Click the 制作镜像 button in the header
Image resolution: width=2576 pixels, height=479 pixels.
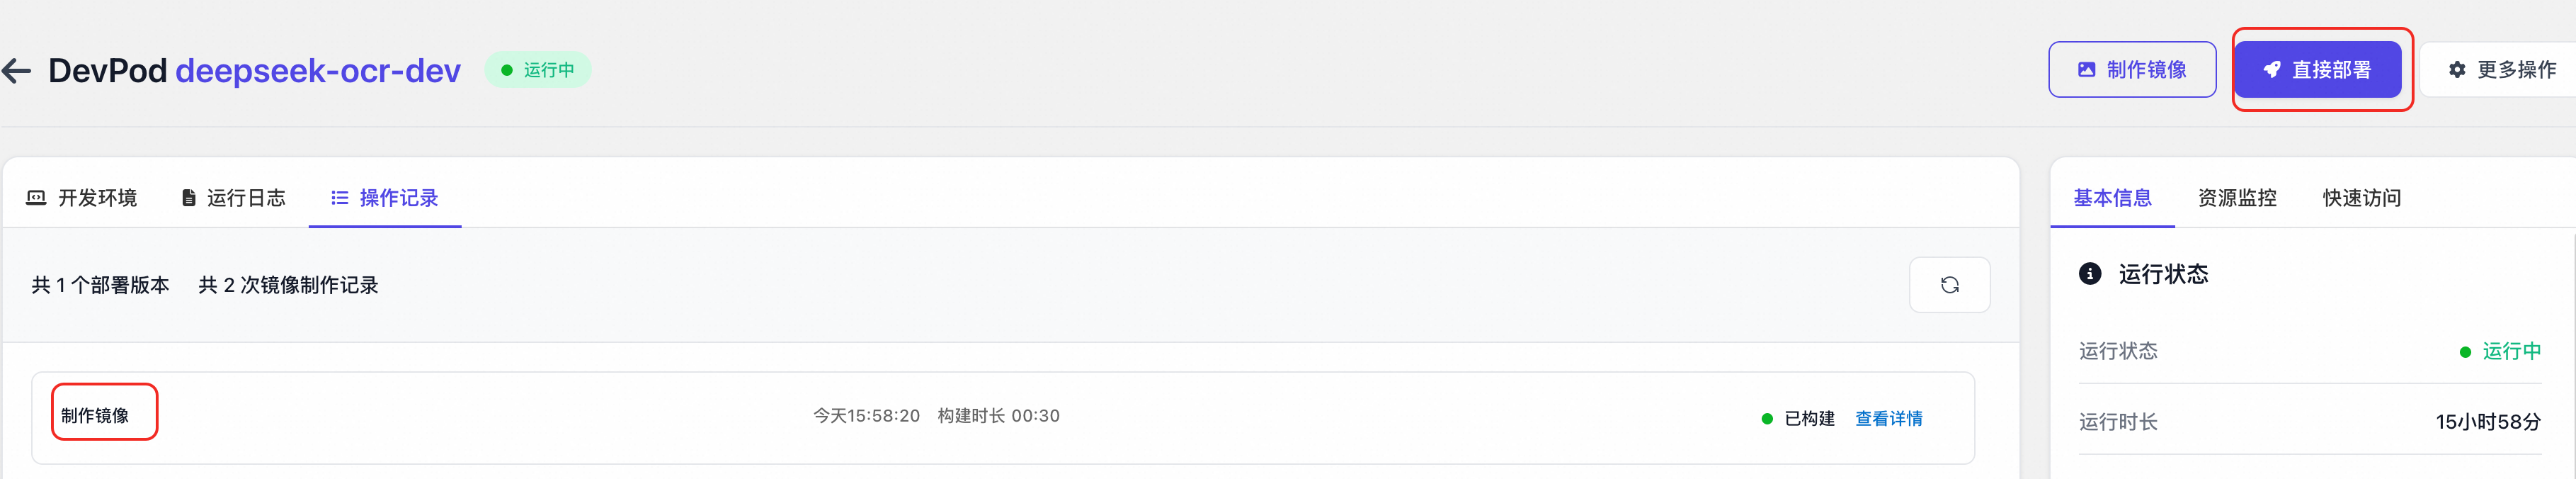tap(2131, 70)
